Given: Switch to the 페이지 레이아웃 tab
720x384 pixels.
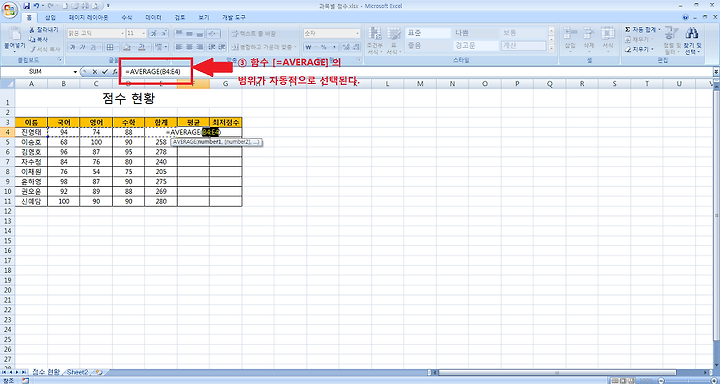Looking at the screenshot, I should point(89,17).
